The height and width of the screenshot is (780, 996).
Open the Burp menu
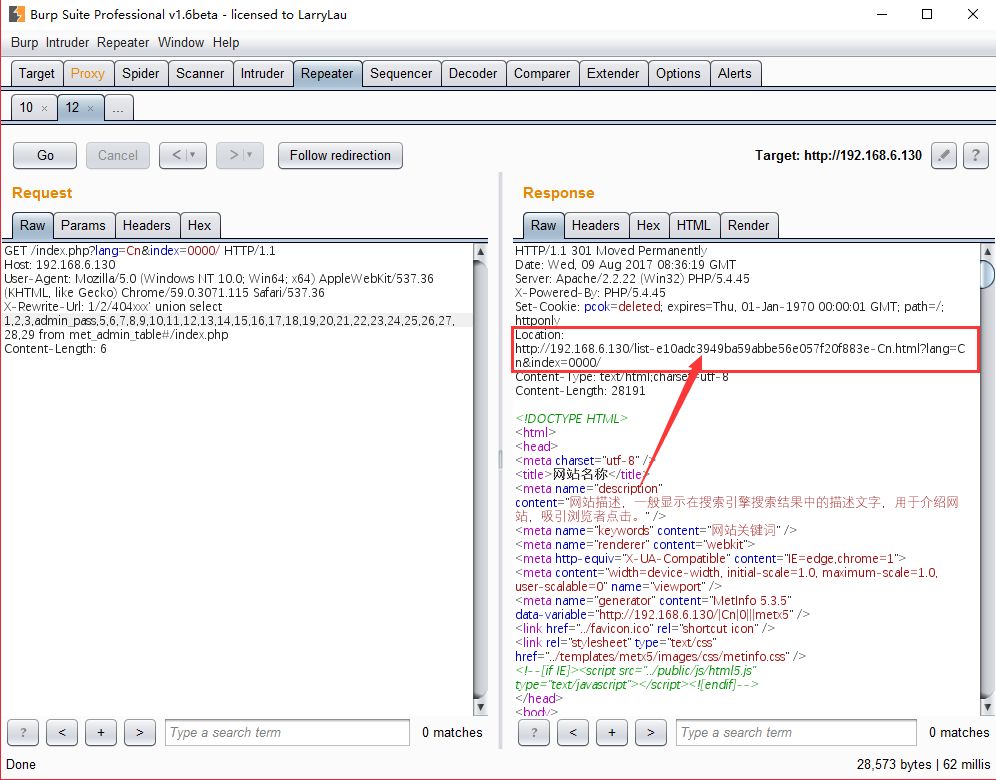[x=24, y=43]
